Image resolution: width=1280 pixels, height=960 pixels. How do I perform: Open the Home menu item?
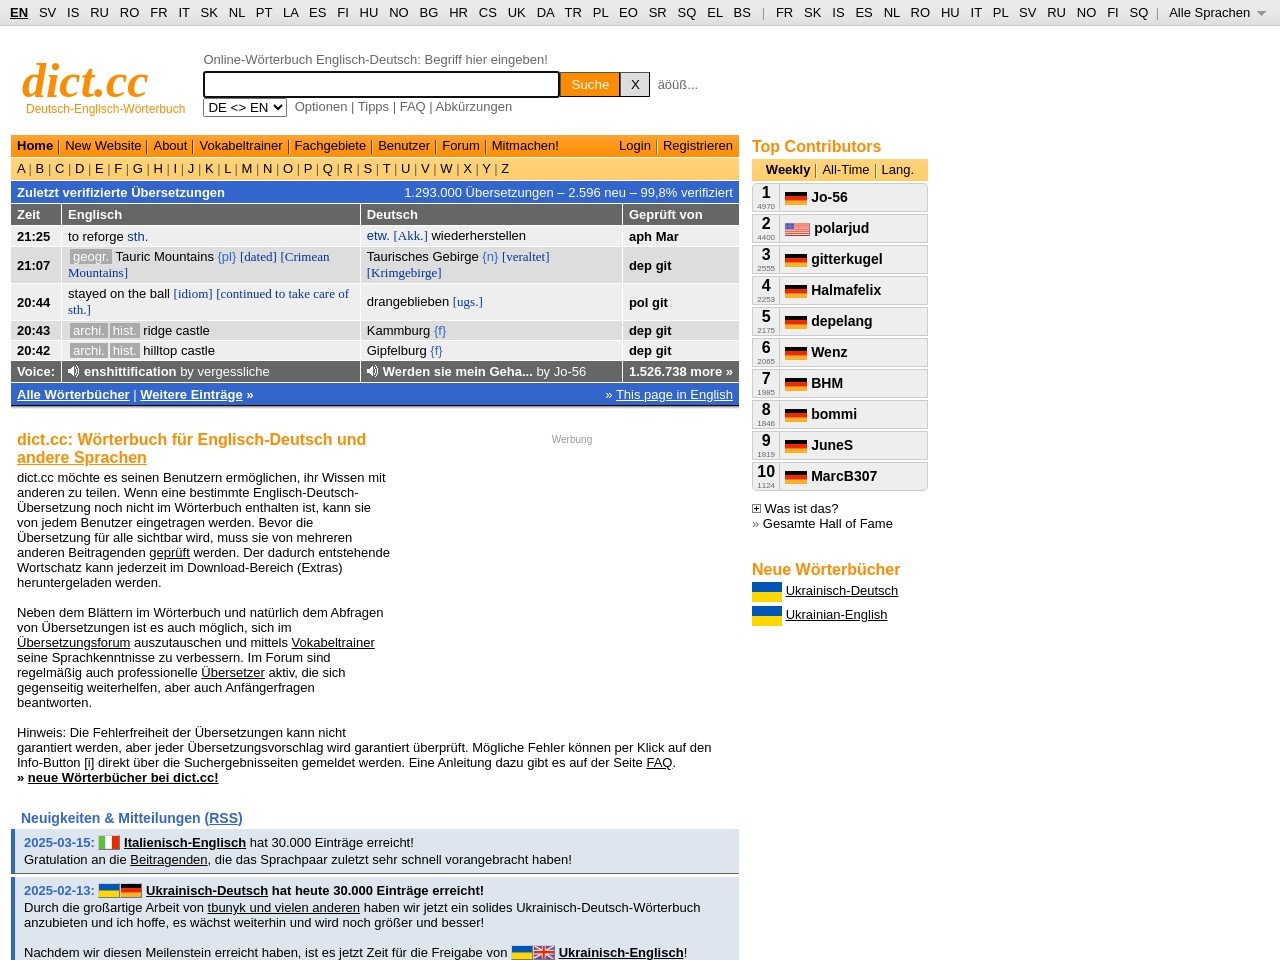click(x=35, y=146)
